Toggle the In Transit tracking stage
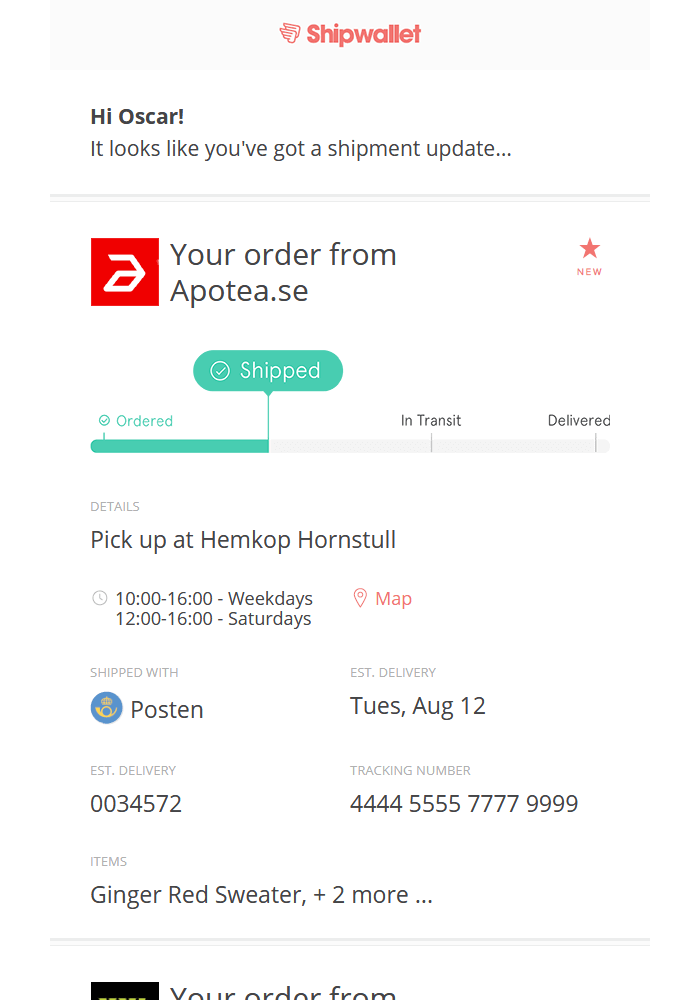Image resolution: width=700 pixels, height=1000 pixels. click(x=431, y=420)
